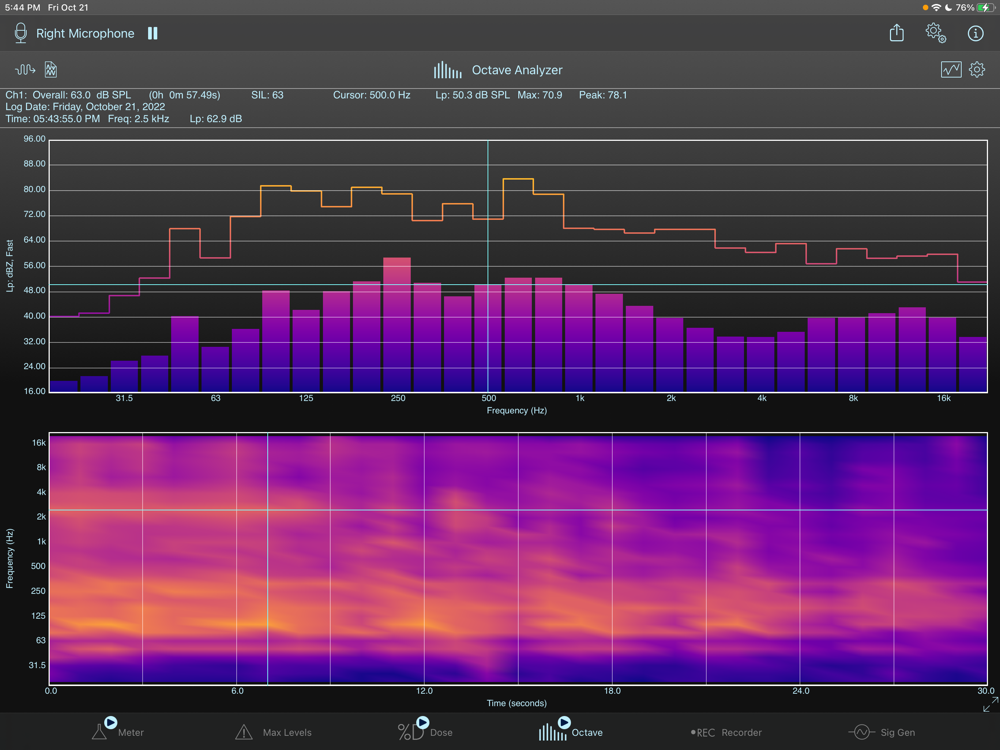Screen dimensions: 1000x750
Task: Select the Octave tab
Action: pyautogui.click(x=571, y=731)
